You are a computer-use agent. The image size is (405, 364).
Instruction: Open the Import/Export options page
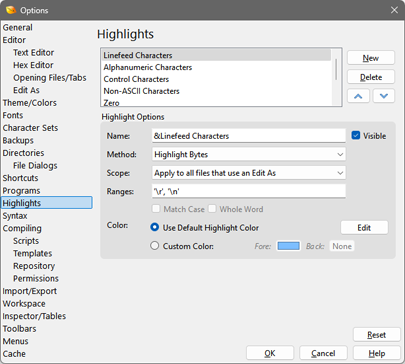tap(30, 291)
